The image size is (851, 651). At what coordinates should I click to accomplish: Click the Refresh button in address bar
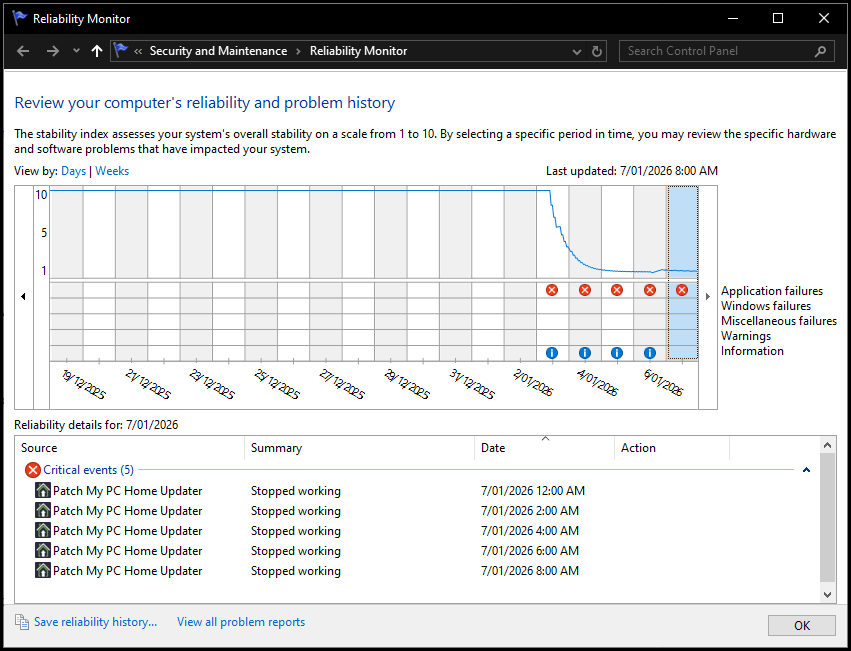click(598, 51)
